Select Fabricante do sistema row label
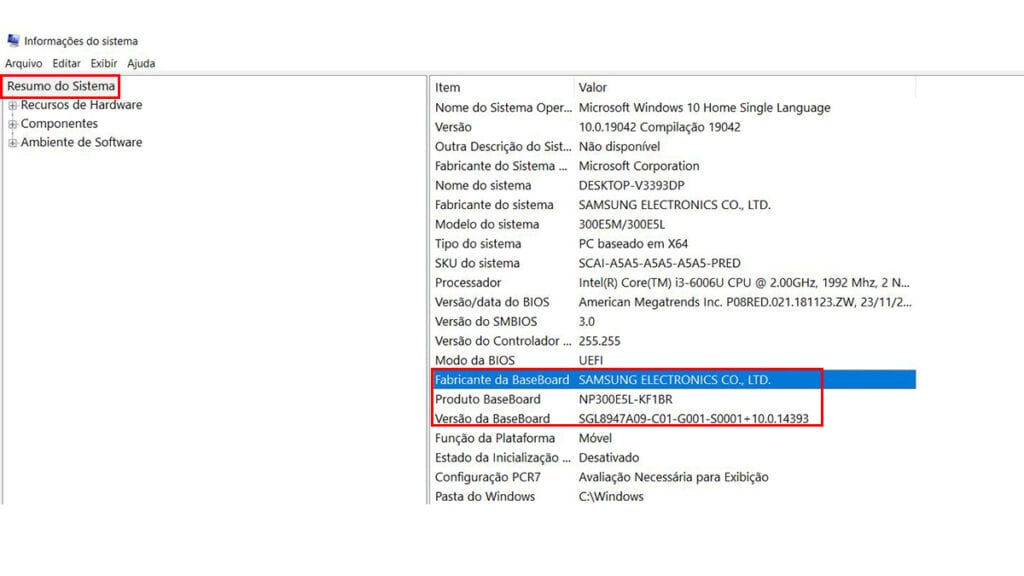Image resolution: width=1024 pixels, height=576 pixels. [x=494, y=205]
